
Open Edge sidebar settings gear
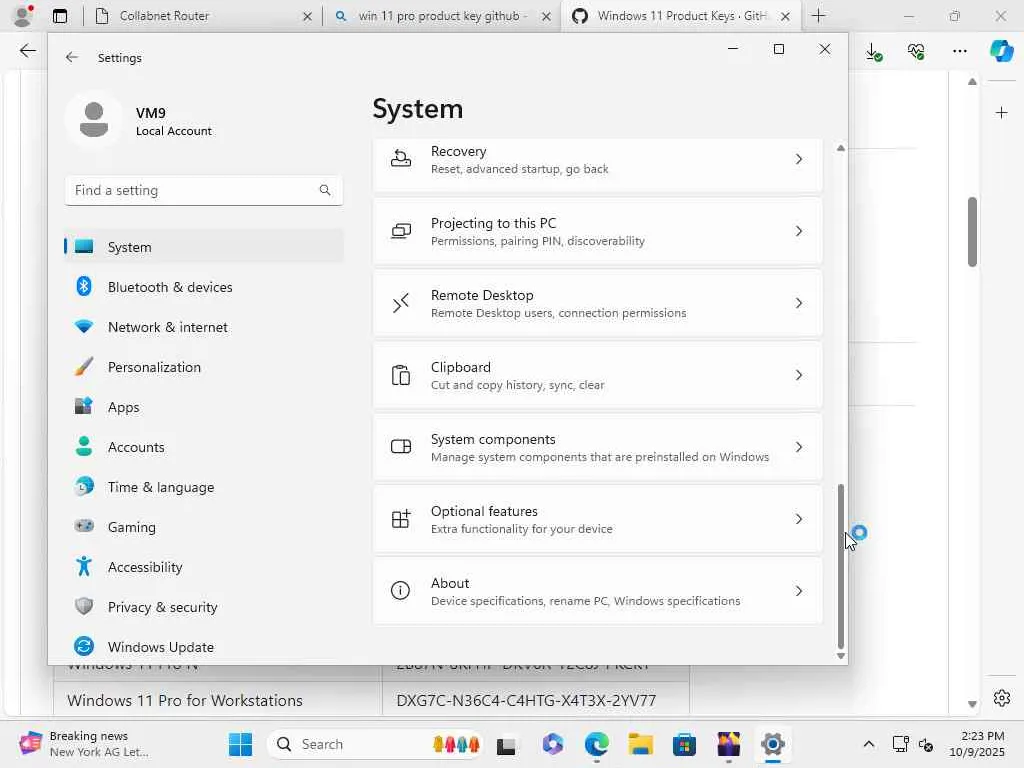1001,697
